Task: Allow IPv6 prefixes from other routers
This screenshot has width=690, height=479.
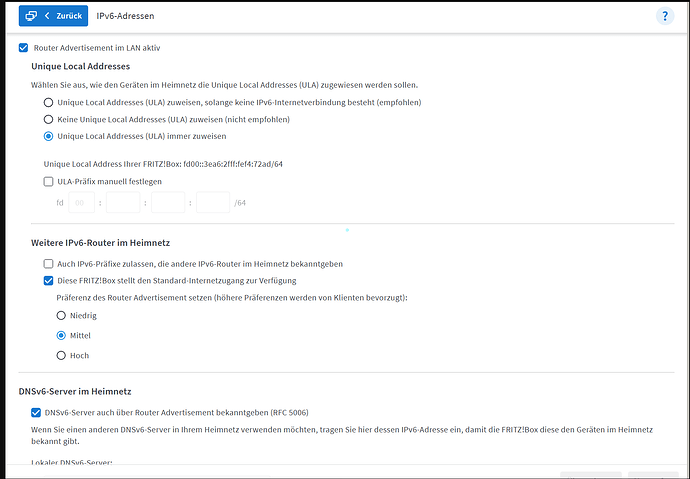Action: point(48,263)
